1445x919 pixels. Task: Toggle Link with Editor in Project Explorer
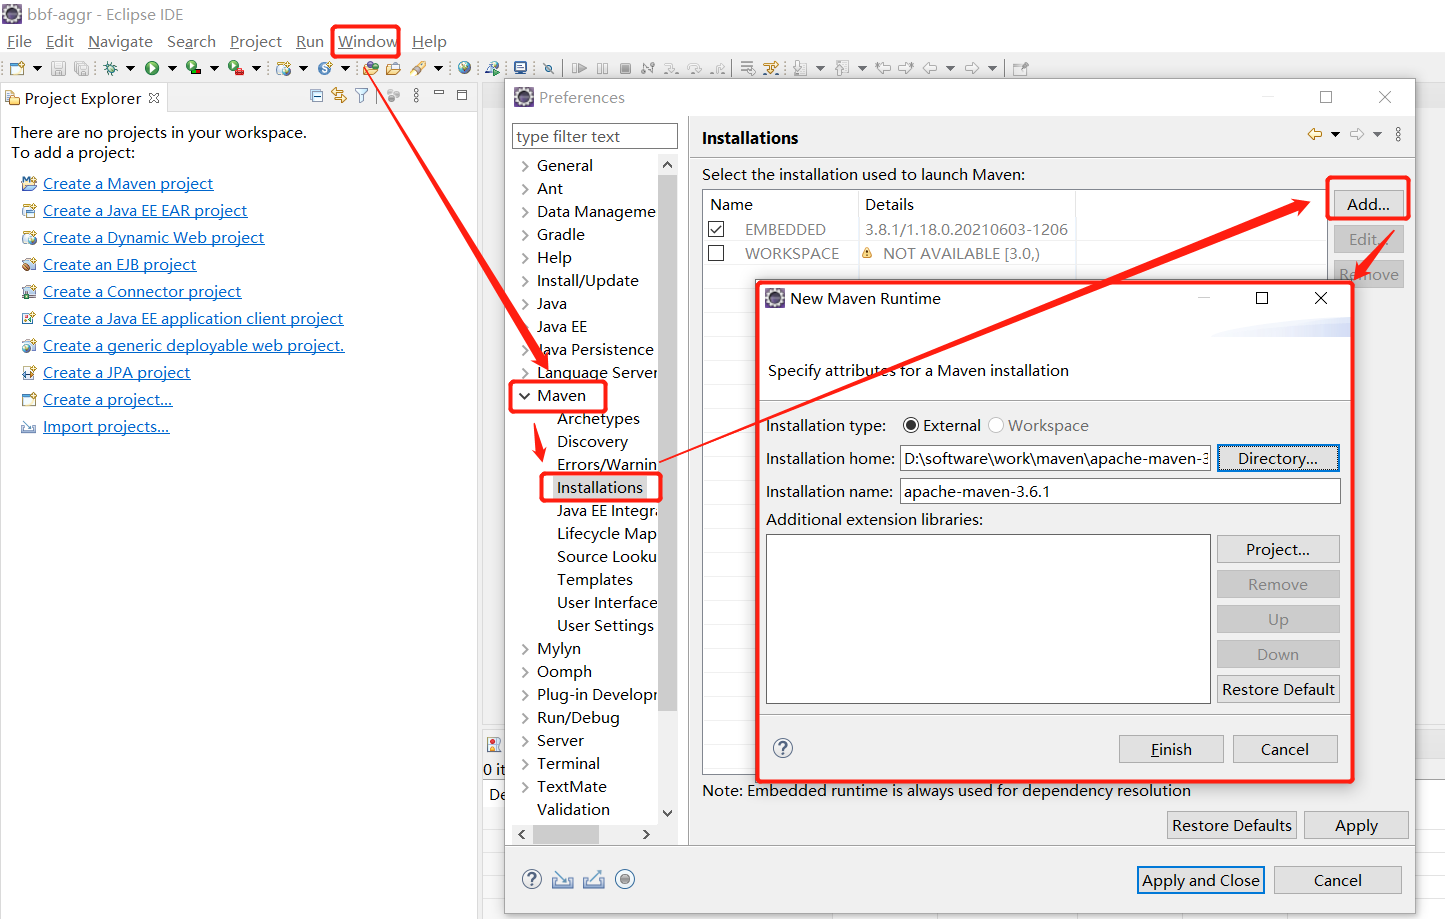[x=339, y=96]
